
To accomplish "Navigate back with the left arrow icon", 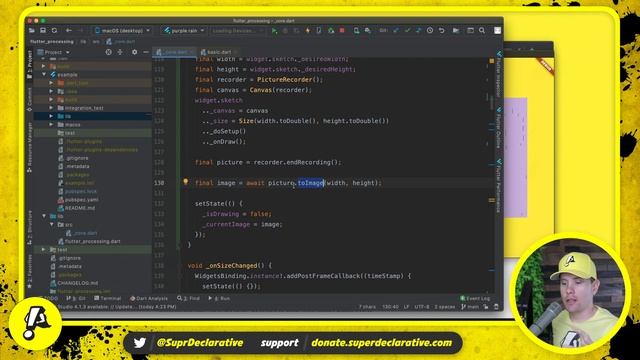I will [69, 31].
